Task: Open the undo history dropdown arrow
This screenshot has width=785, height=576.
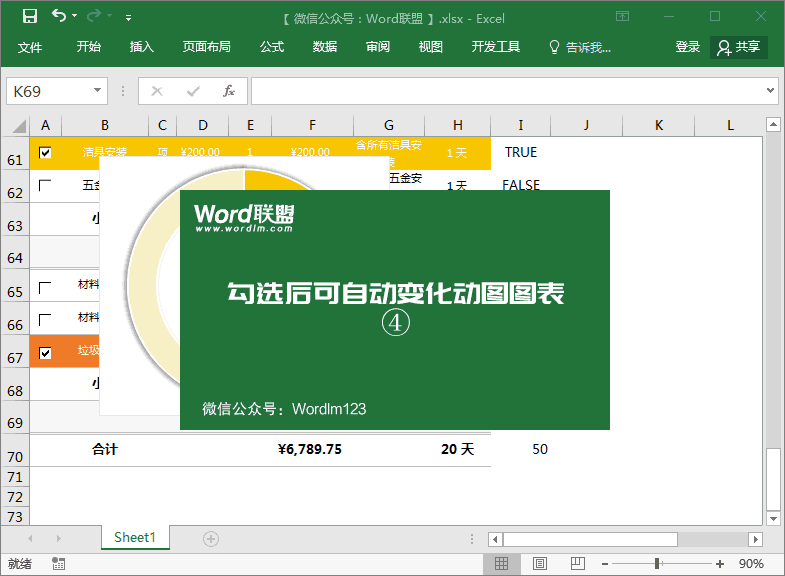Action: click(75, 16)
